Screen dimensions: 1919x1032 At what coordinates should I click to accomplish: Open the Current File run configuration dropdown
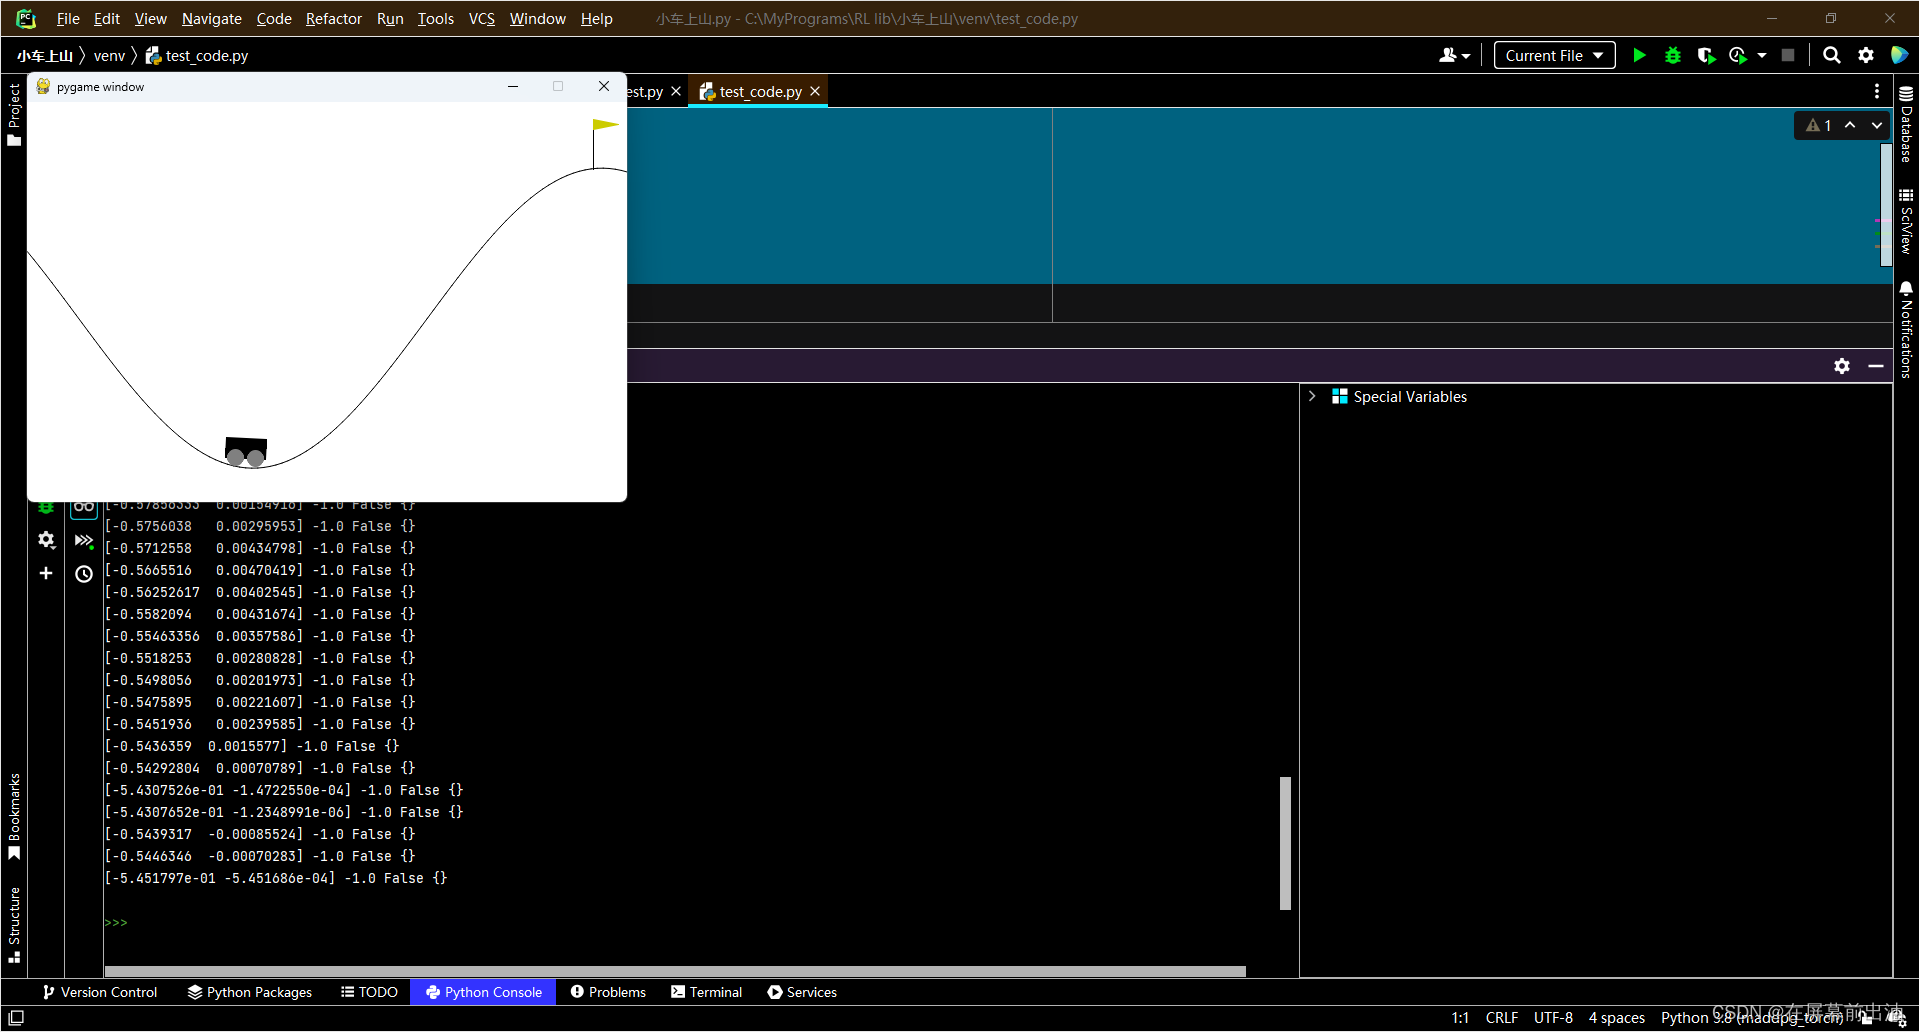pos(1554,55)
